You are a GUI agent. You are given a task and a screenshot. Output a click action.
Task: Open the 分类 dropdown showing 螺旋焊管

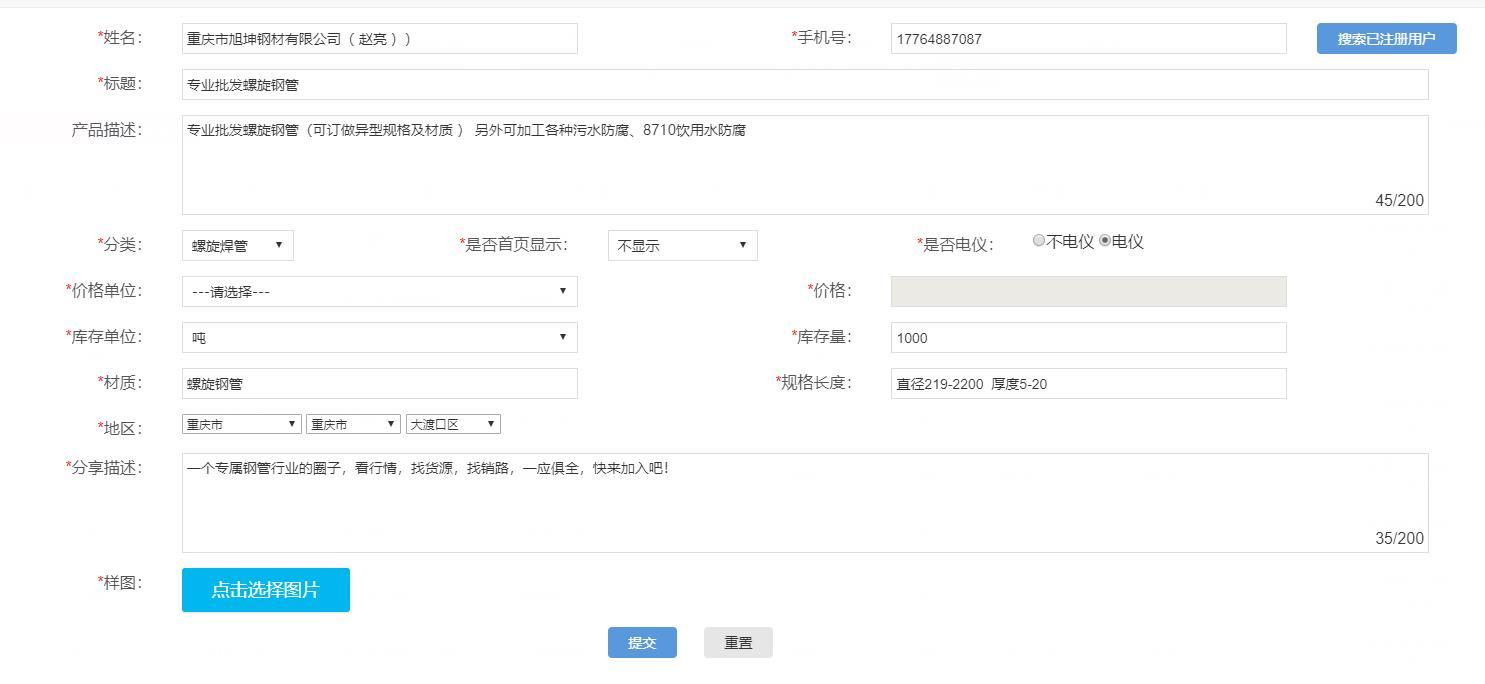[238, 245]
